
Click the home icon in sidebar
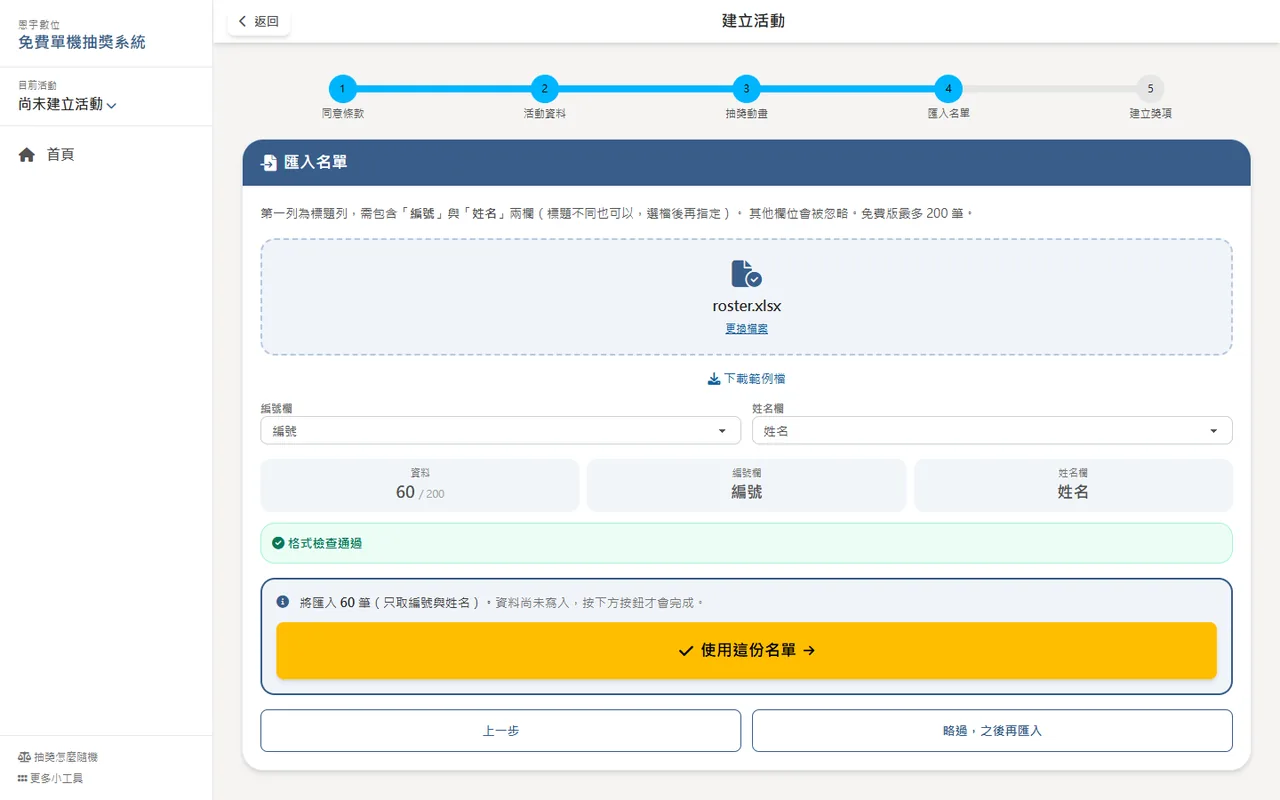27,155
